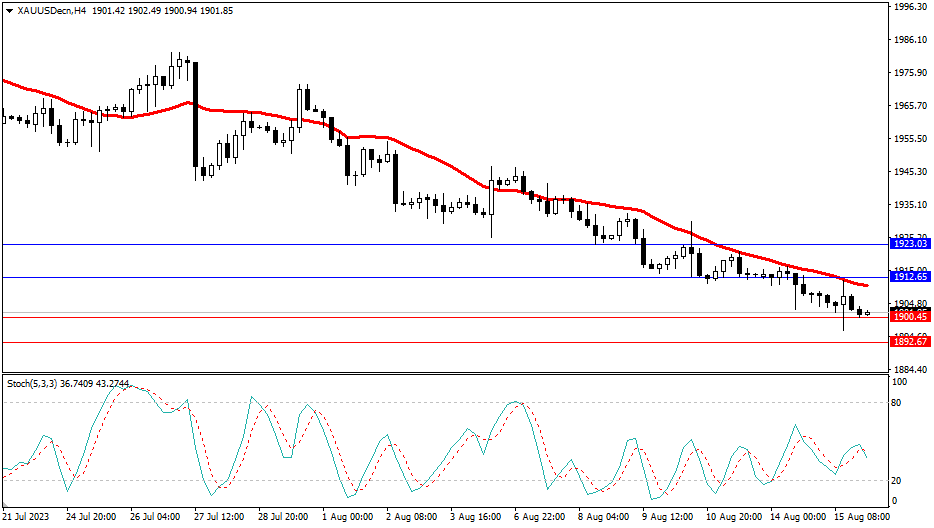Click the 21 Jul 2023 date label
Screen dimensions: 934x528
26,518
